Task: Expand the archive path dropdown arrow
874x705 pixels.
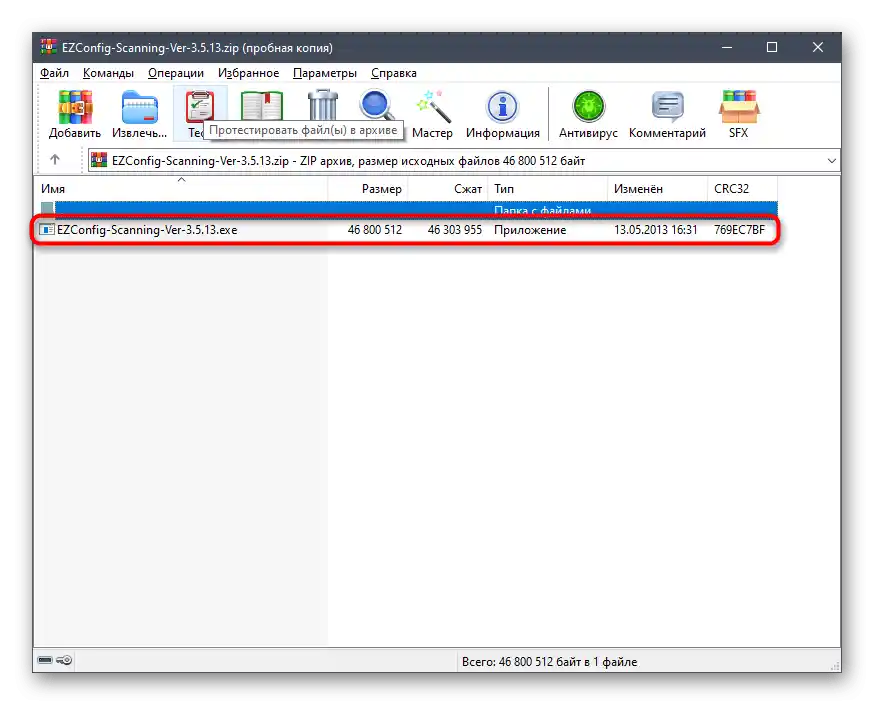Action: pos(832,161)
